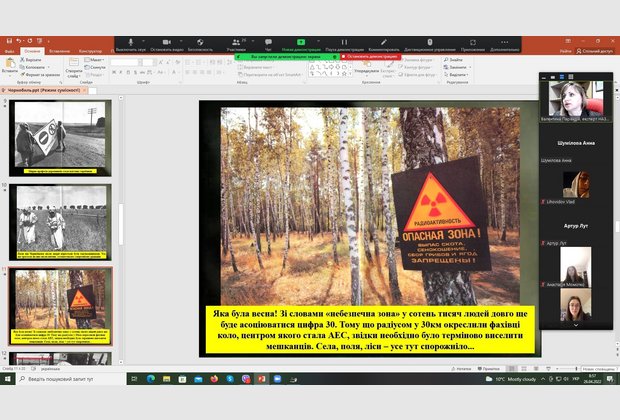620x420 pixels.
Task: Open Zoom Participants list
Action: tap(236, 43)
